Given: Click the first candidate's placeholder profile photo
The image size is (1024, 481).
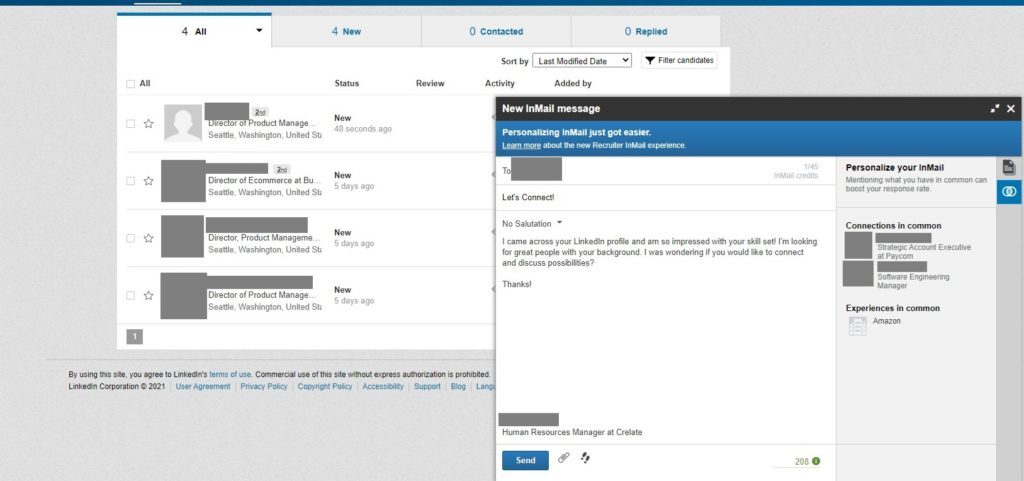Looking at the screenshot, I should click(183, 123).
